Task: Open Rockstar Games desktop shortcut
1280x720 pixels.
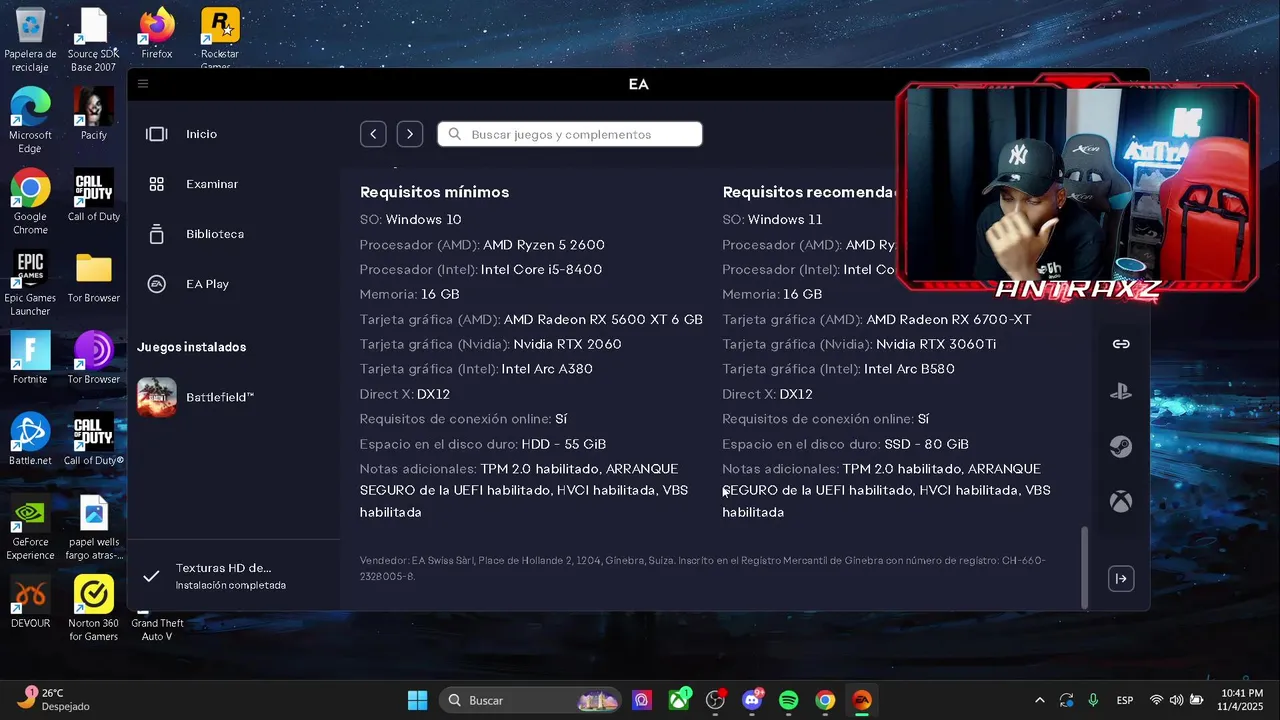Action: pos(220,38)
